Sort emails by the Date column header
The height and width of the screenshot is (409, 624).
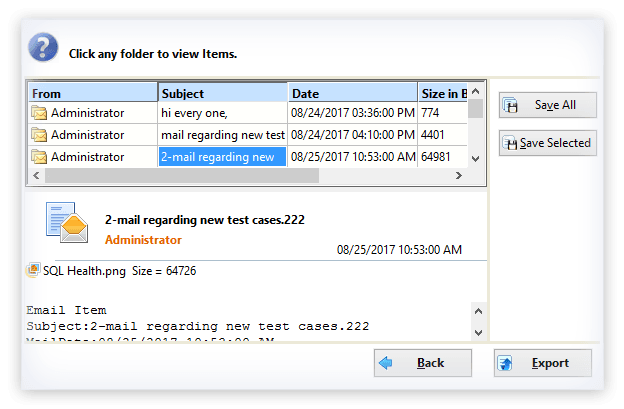coord(352,93)
